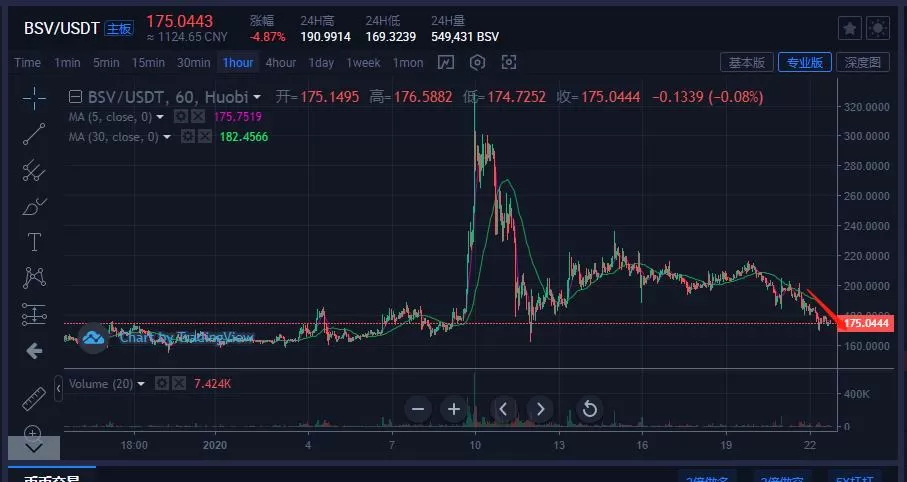Viewport: 907px width, 482px height.
Task: Open chart settings hexagon icon
Action: pyautogui.click(x=477, y=62)
